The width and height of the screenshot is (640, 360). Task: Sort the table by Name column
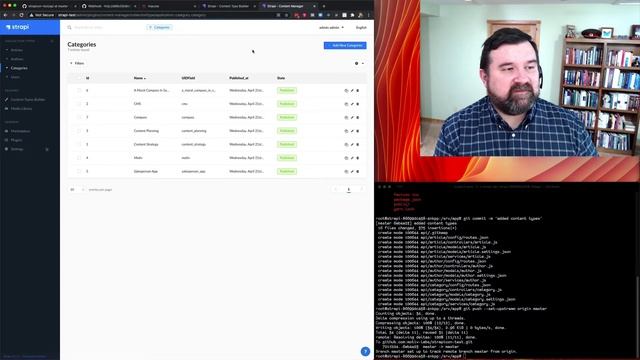139,78
